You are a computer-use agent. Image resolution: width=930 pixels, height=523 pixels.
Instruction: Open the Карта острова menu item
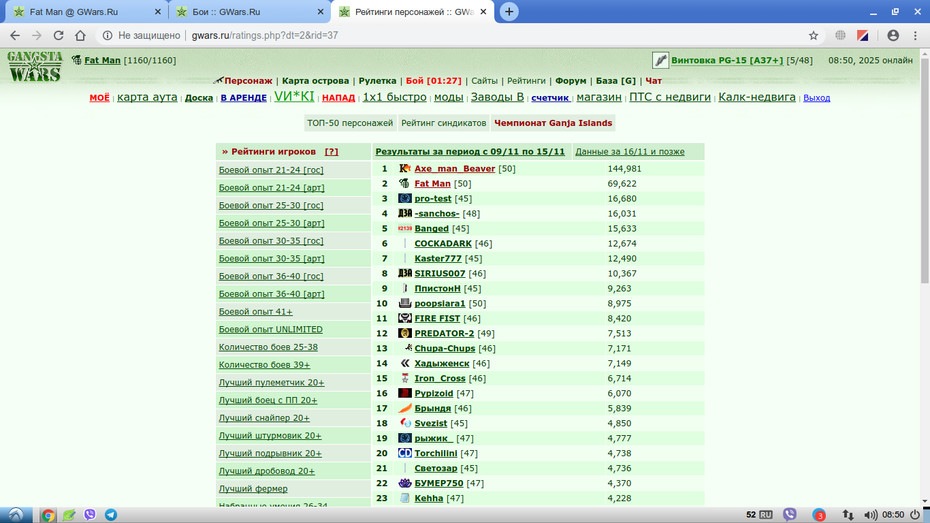pos(316,81)
